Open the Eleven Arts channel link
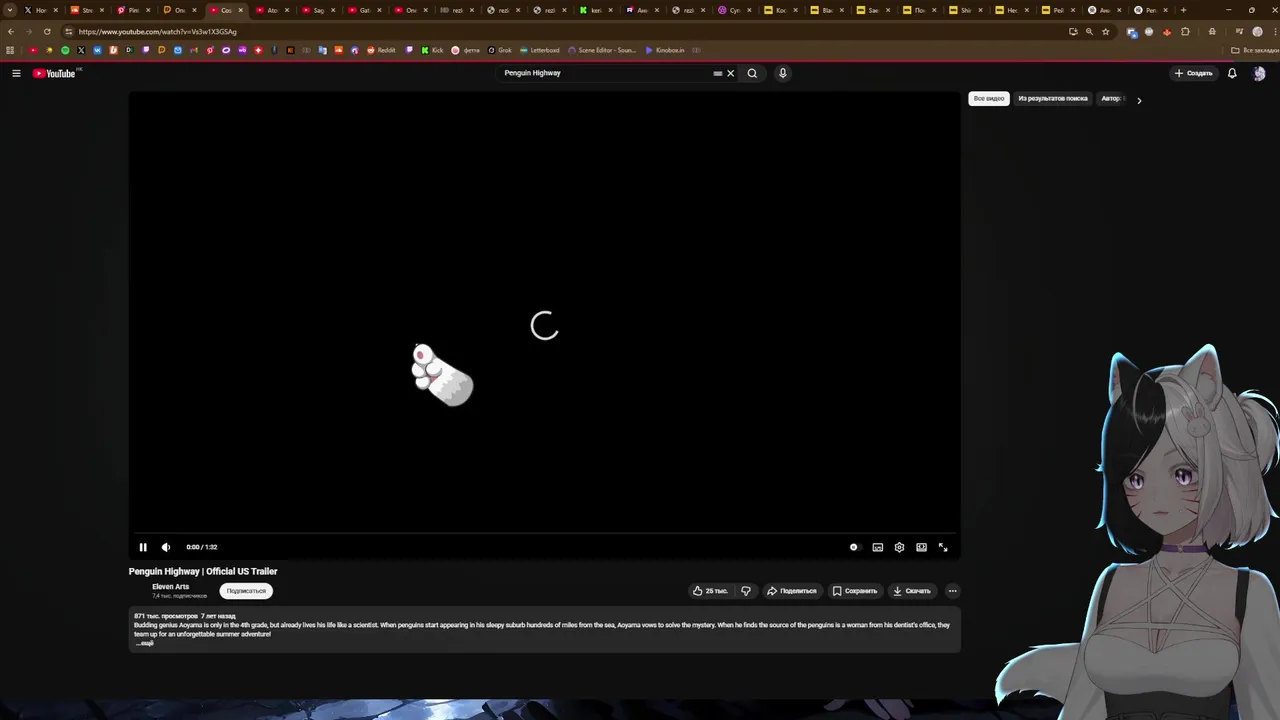This screenshot has height=720, width=1280. click(x=170, y=587)
